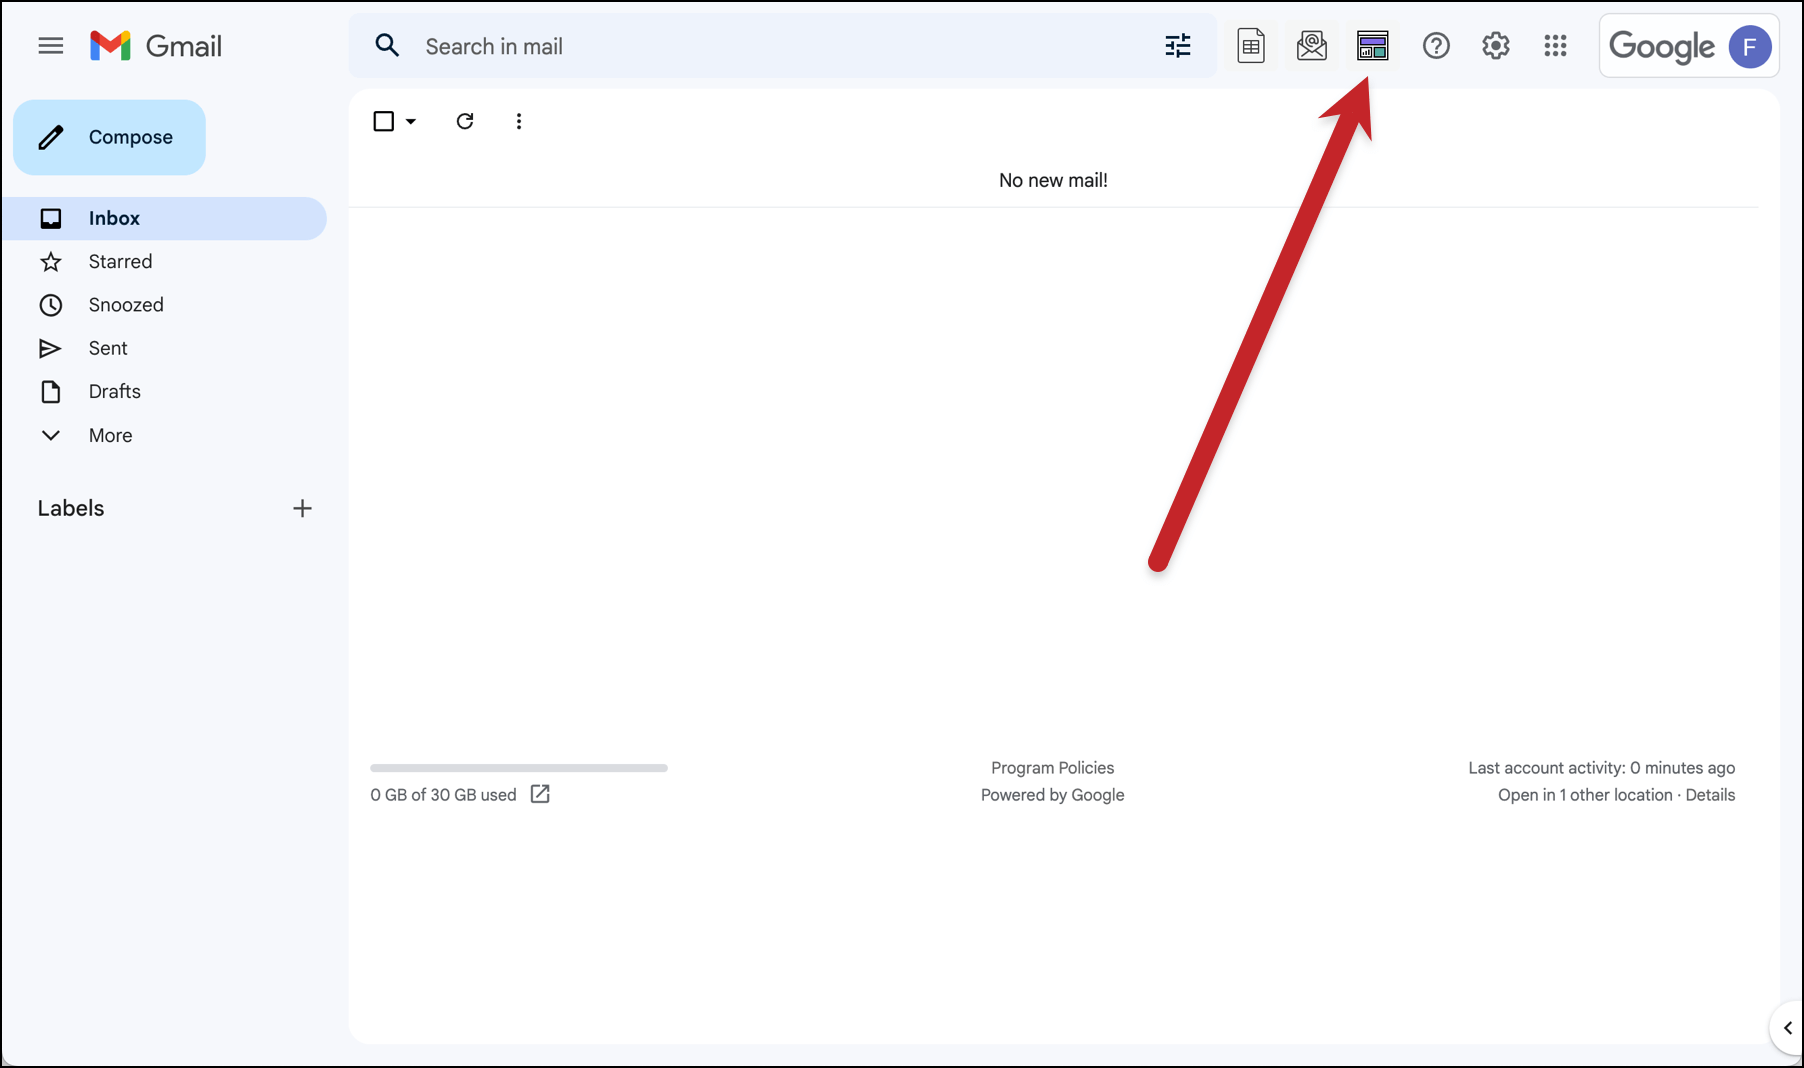This screenshot has width=1804, height=1068.
Task: Open select dropdown arrow beside checkbox
Action: (411, 122)
